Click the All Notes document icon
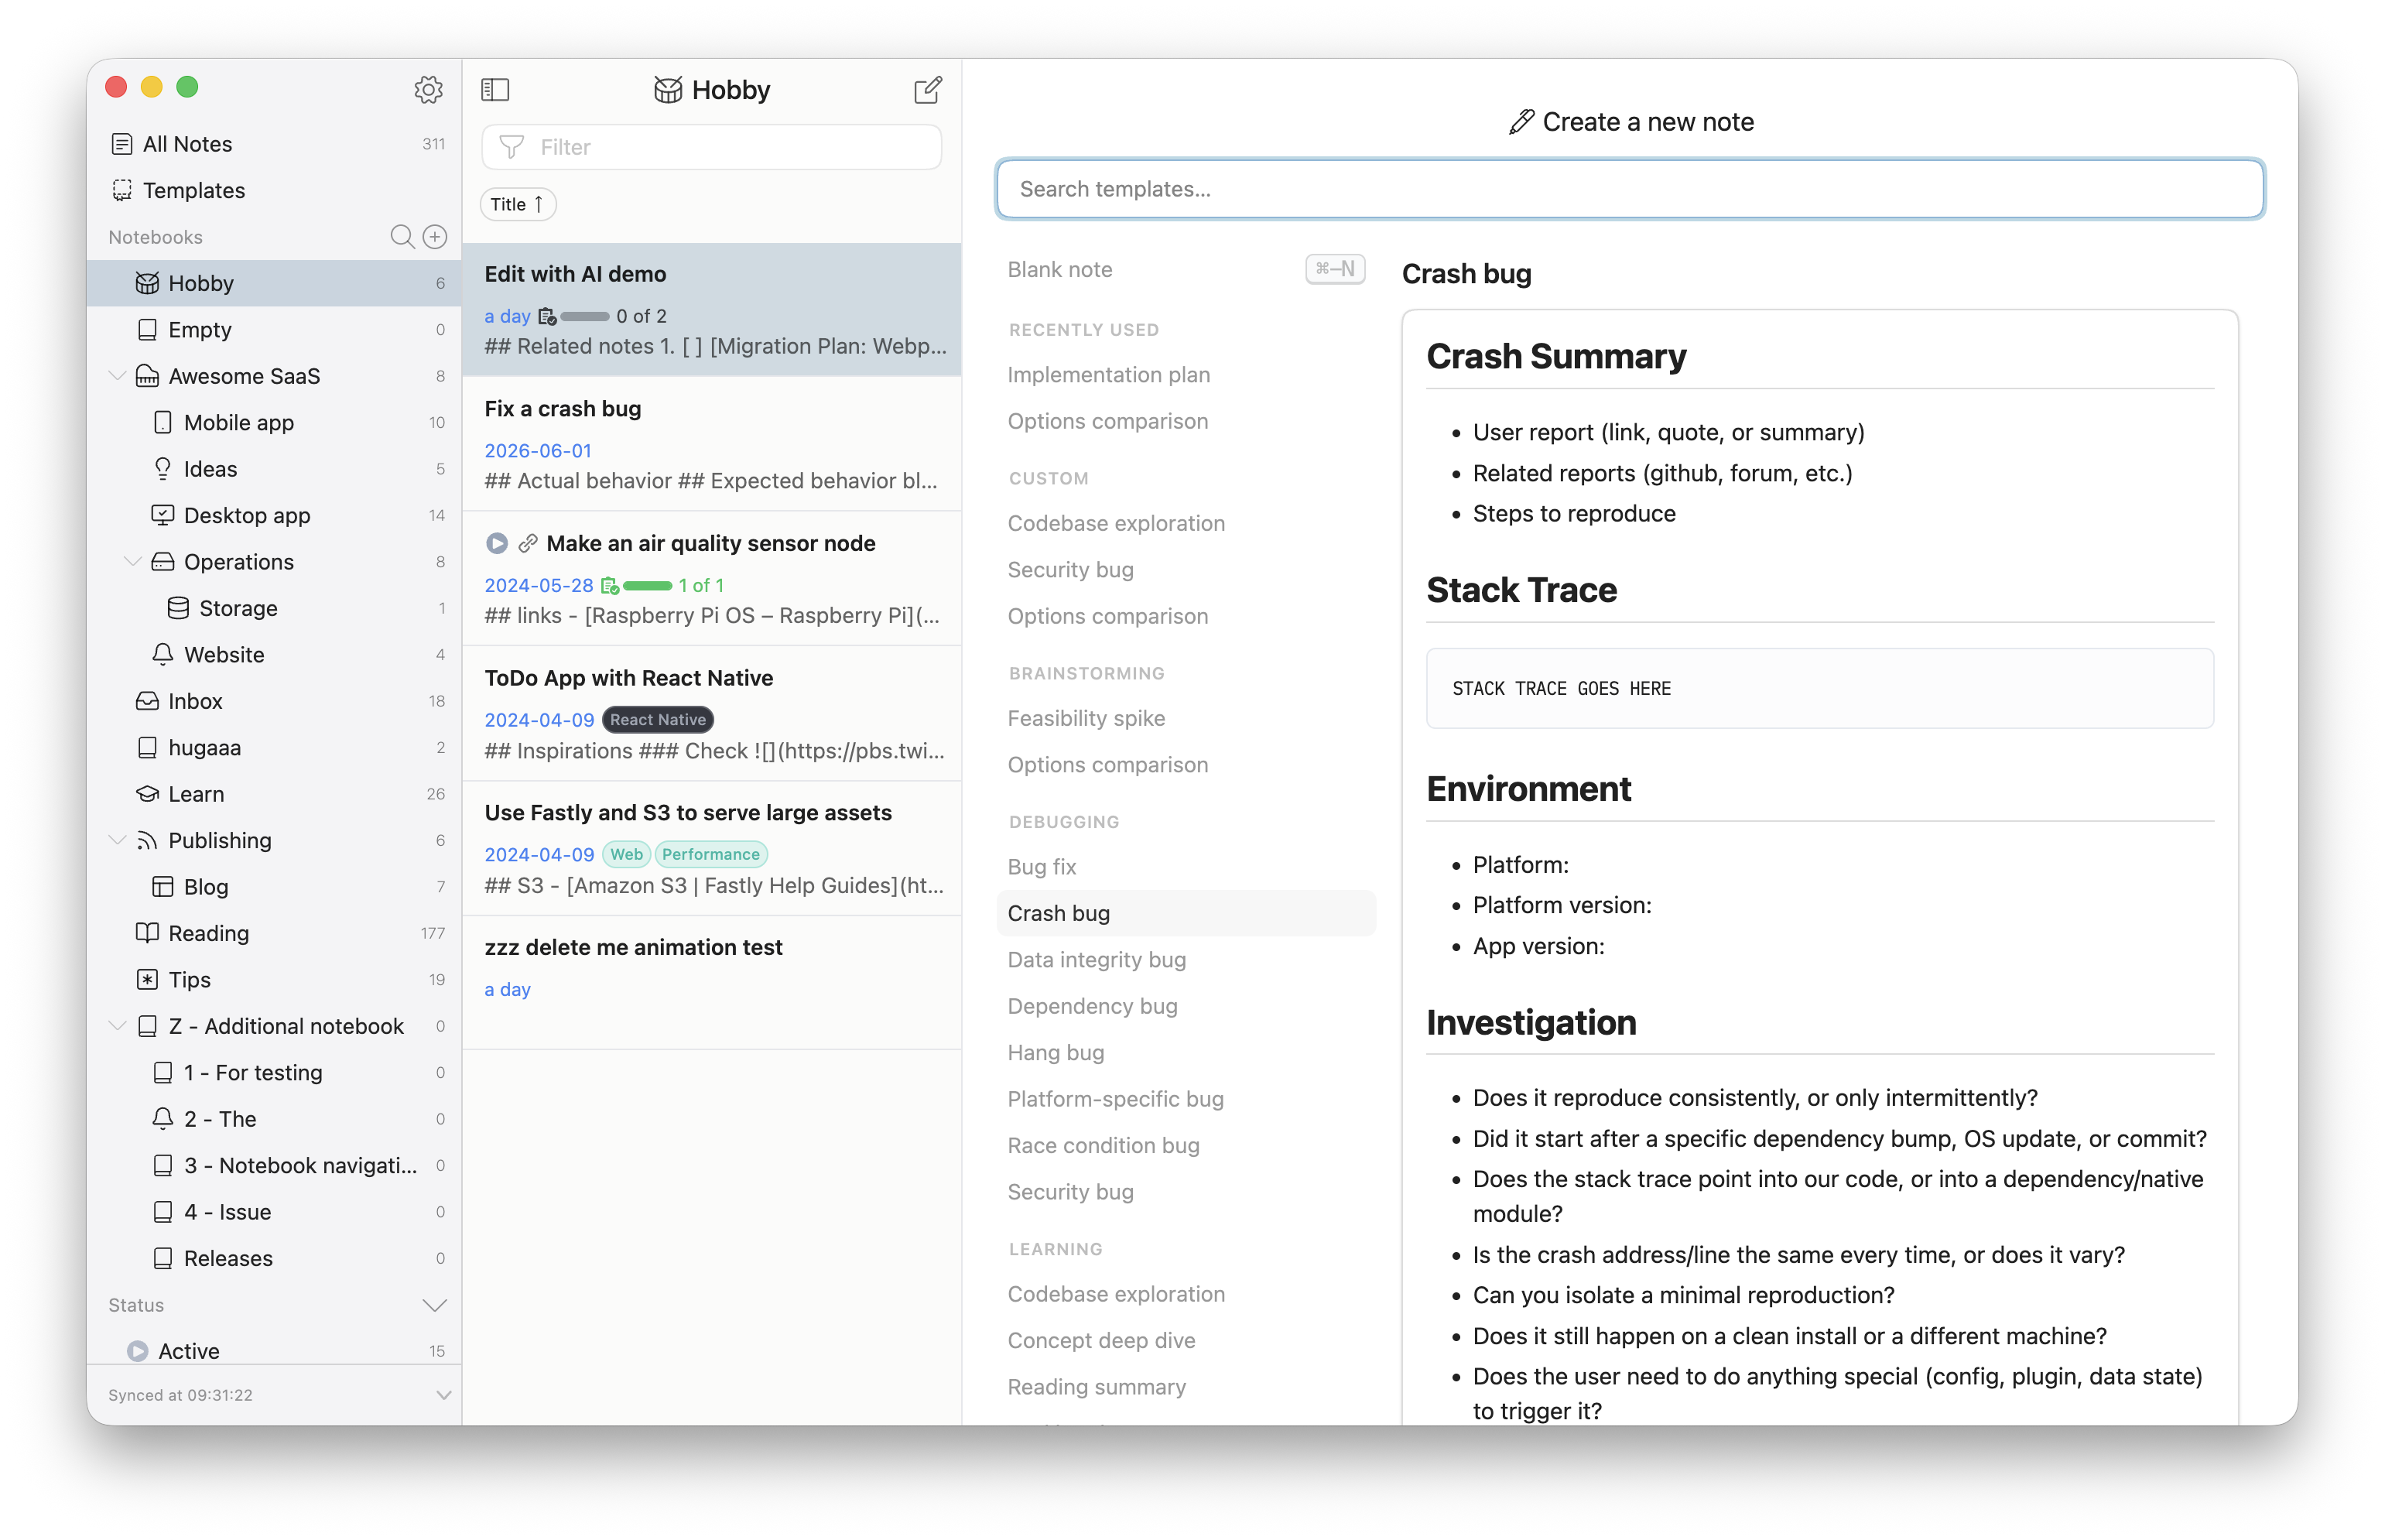Viewport: 2385px width, 1540px height. pyautogui.click(x=122, y=144)
